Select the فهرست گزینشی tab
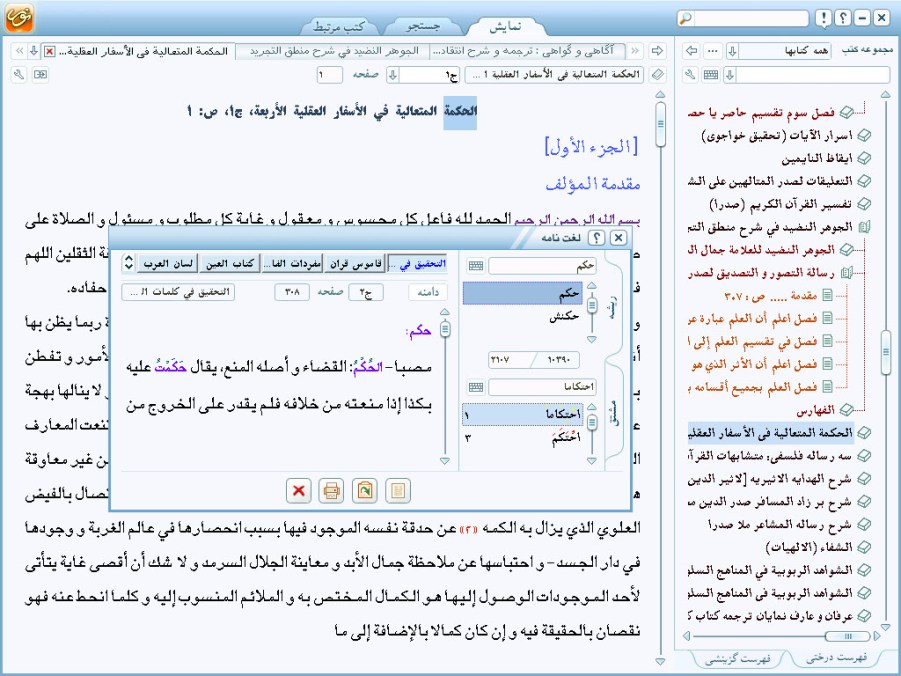 click(737, 659)
